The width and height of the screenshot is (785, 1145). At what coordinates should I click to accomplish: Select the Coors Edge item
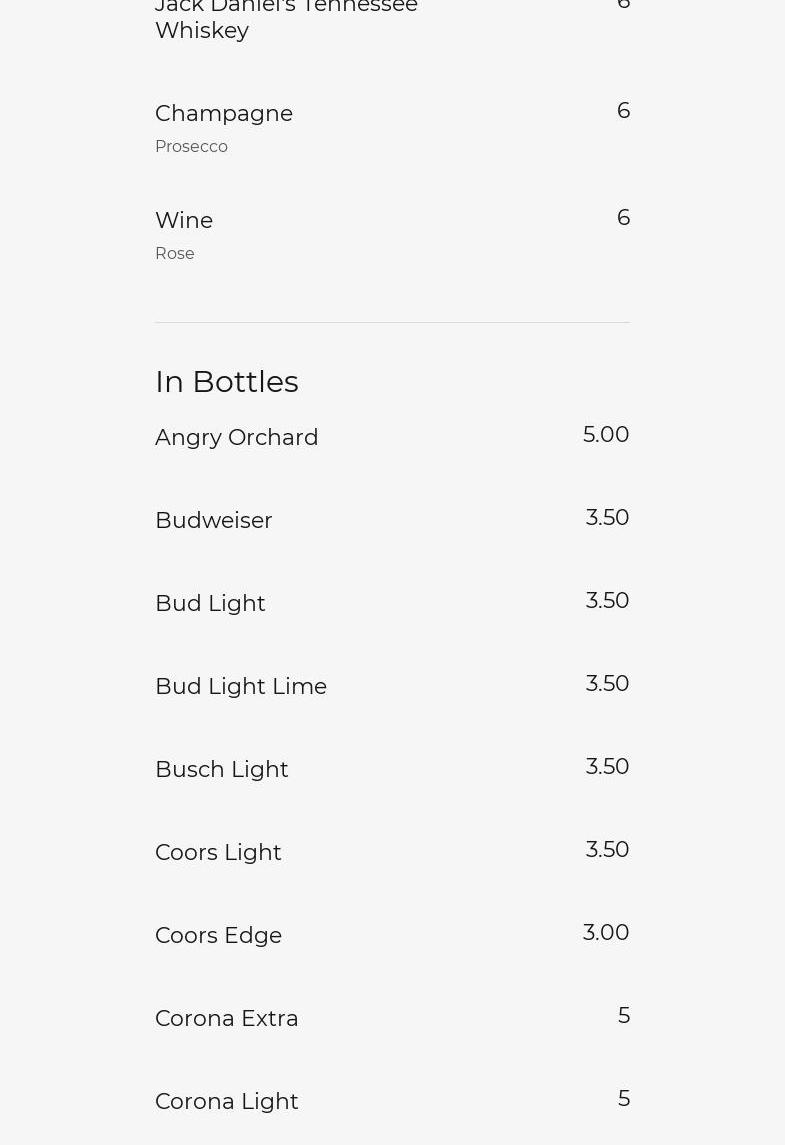tap(218, 935)
